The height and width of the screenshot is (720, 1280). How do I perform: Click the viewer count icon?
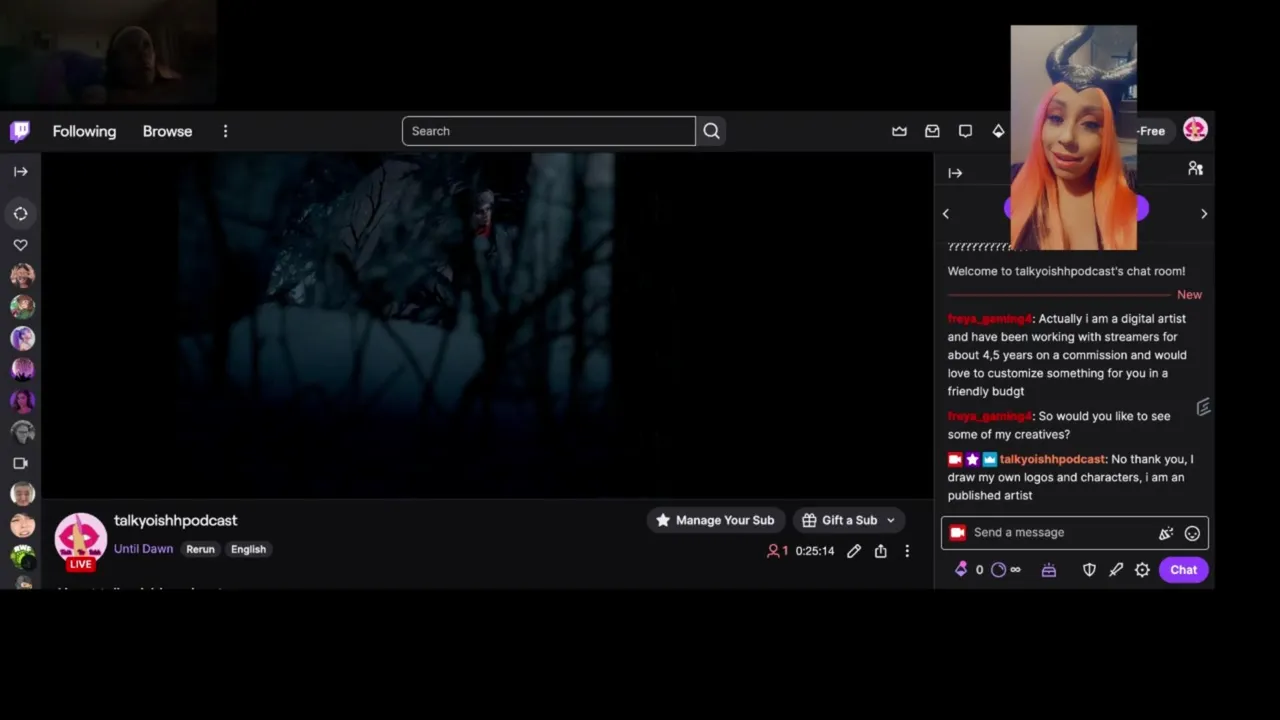tap(773, 551)
